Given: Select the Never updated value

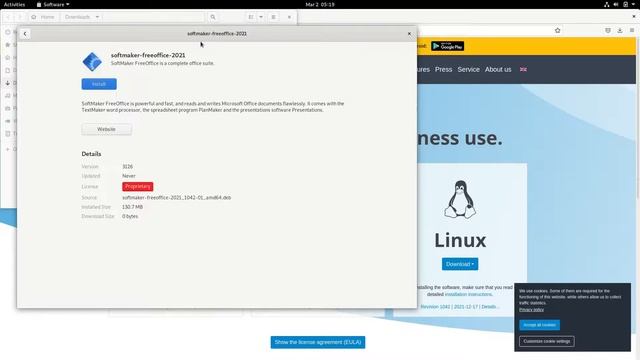Looking at the screenshot, I should 129,176.
